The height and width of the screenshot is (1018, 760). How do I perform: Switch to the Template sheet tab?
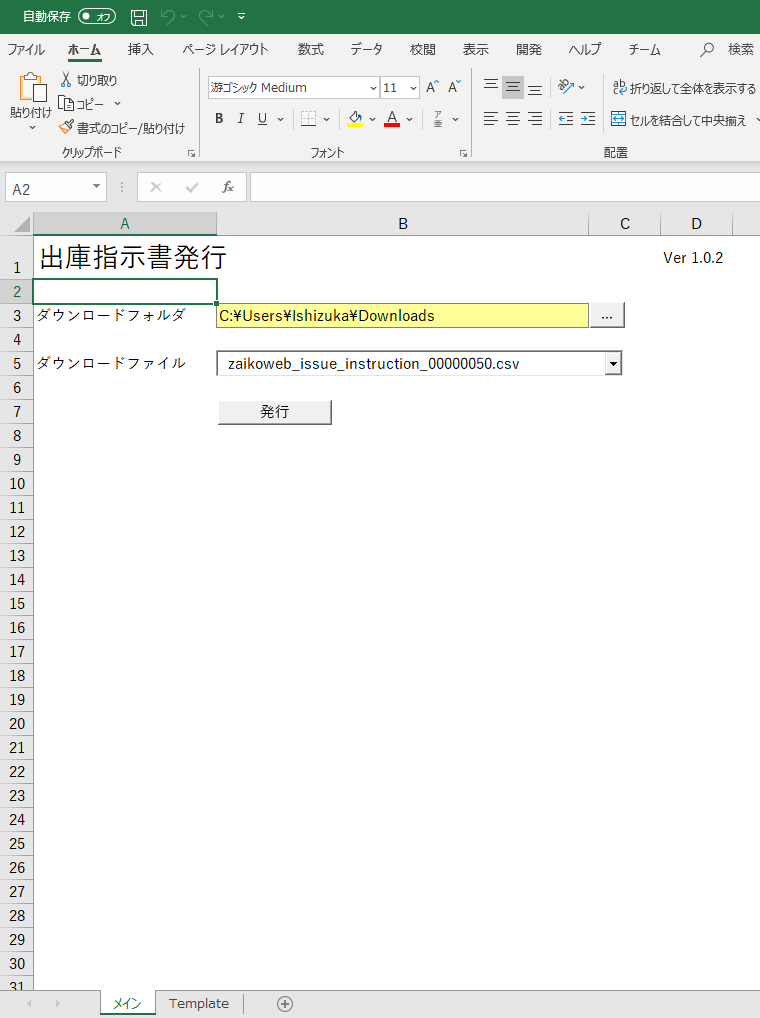198,1003
